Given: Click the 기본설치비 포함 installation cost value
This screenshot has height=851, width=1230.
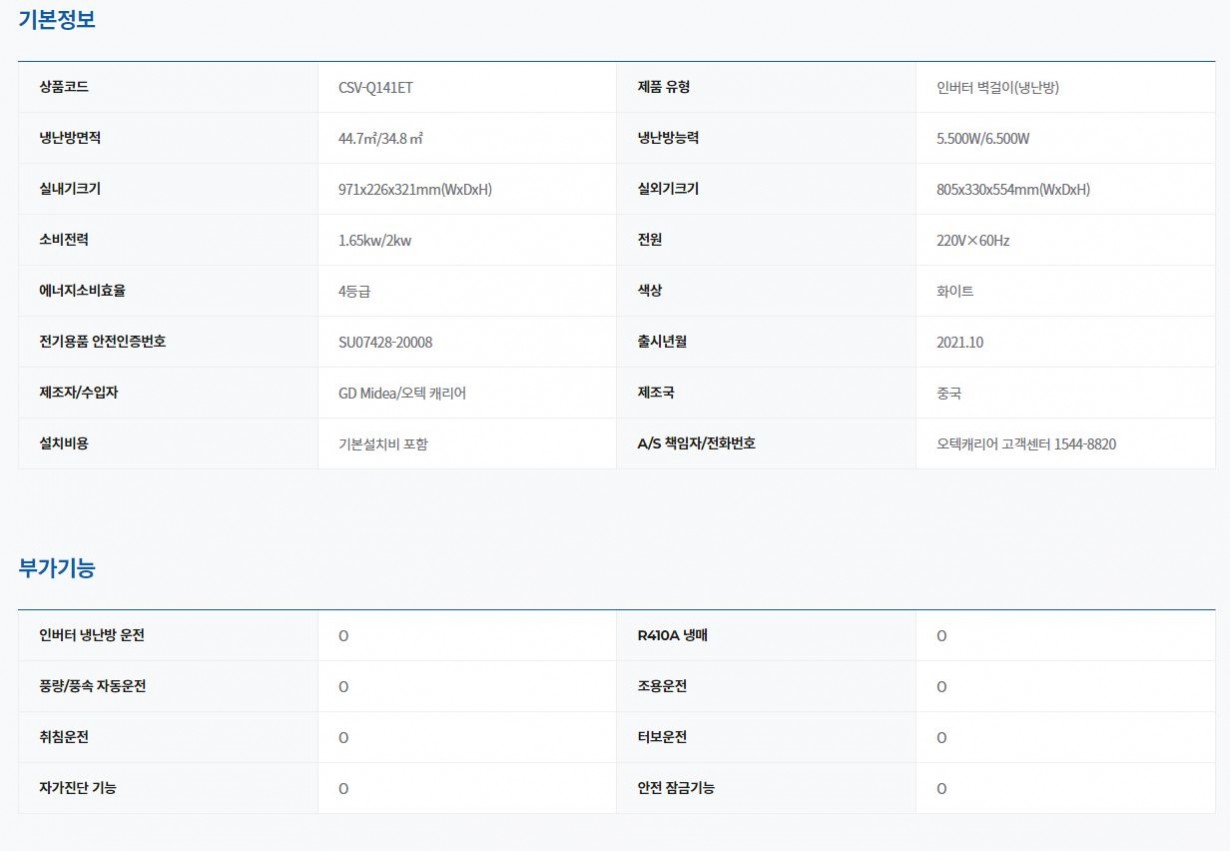Looking at the screenshot, I should tap(383, 445).
